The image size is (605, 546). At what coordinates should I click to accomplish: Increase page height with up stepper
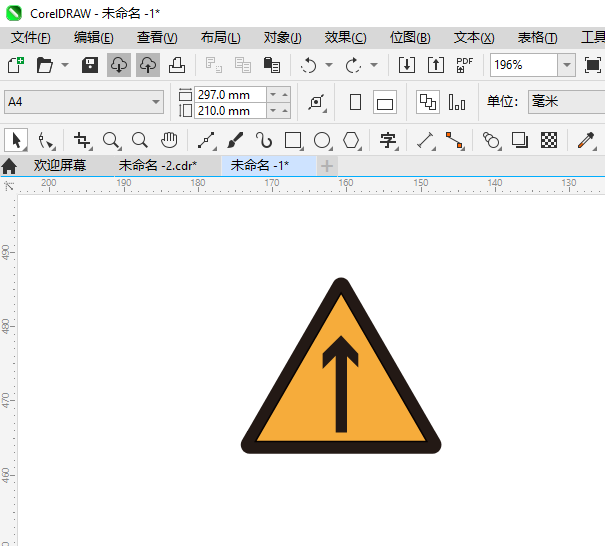coord(285,111)
